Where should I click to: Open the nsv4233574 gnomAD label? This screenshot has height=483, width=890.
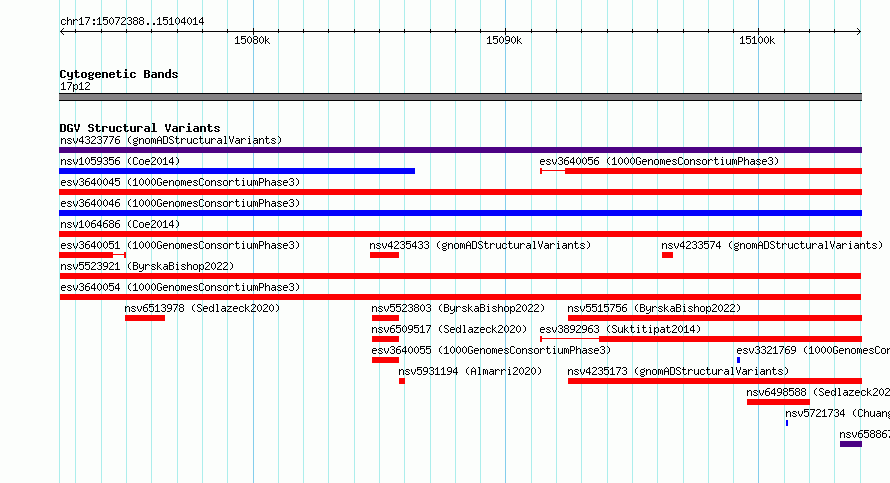772,245
